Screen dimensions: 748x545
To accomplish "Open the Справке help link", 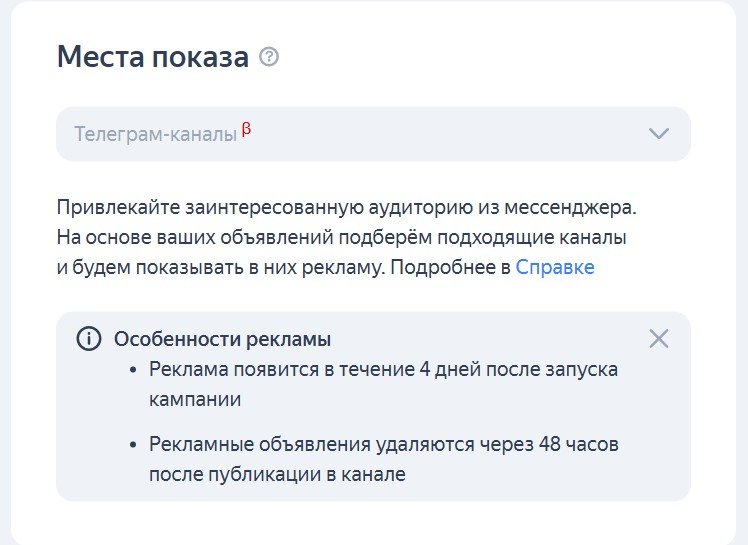I will click(x=555, y=267).
